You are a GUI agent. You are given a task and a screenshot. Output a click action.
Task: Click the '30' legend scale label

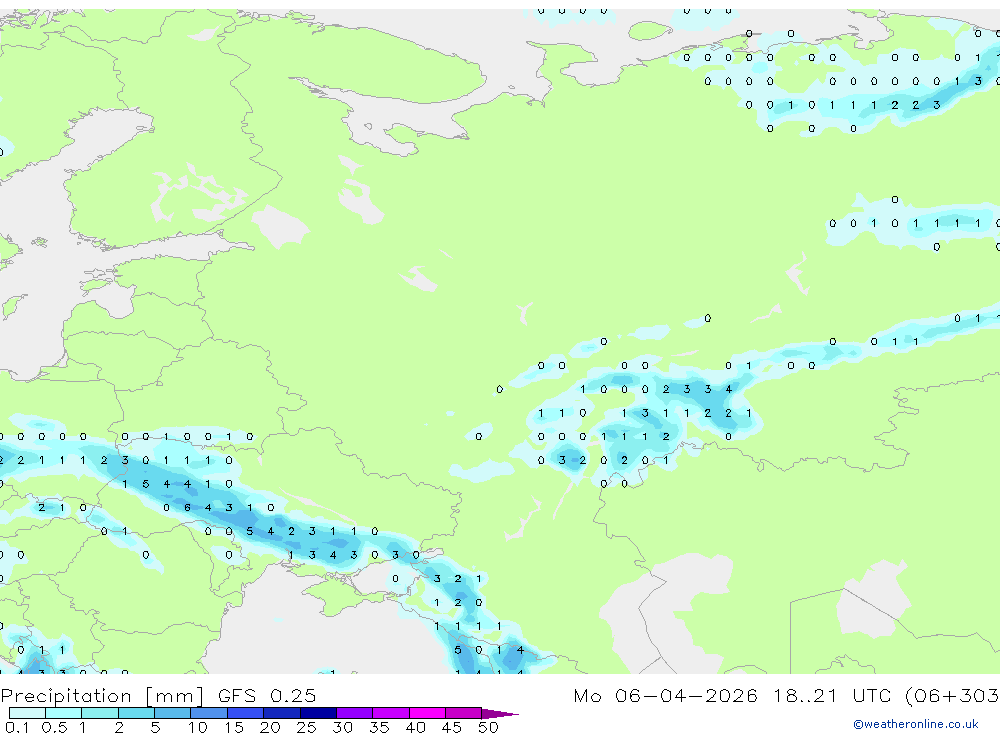[x=342, y=727]
